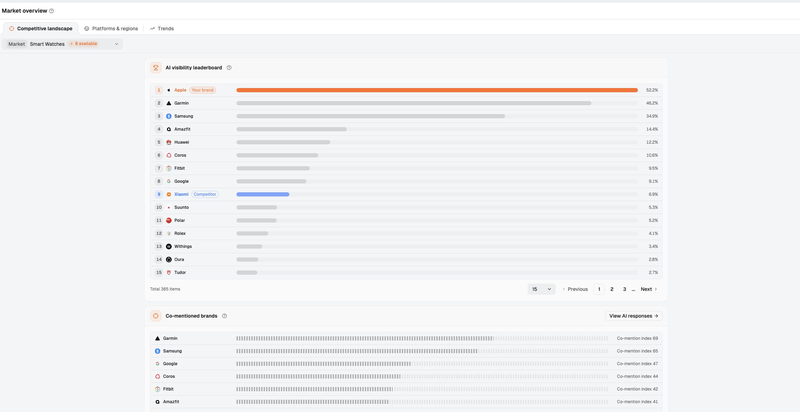Click the Total 365 items text
Viewport: 800px width, 412px height.
(165, 289)
